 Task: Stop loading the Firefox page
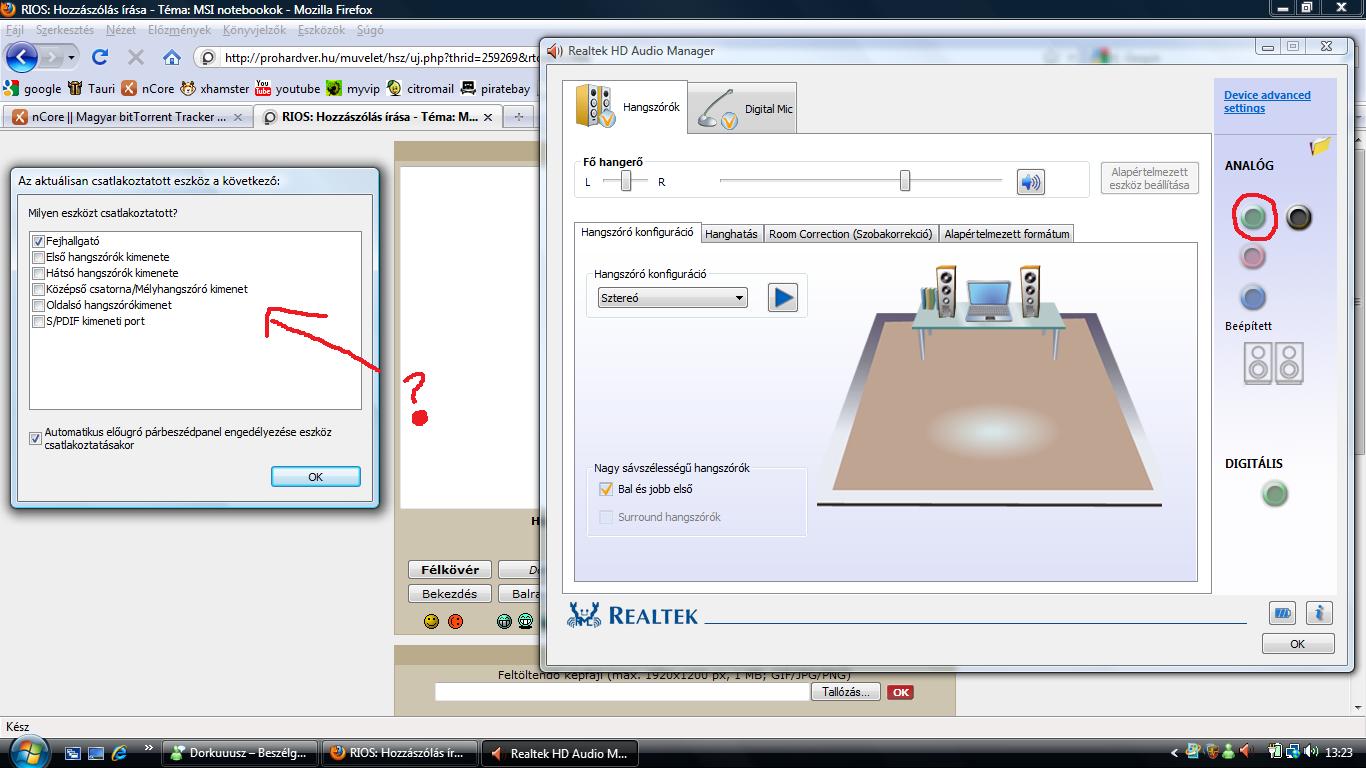point(136,57)
